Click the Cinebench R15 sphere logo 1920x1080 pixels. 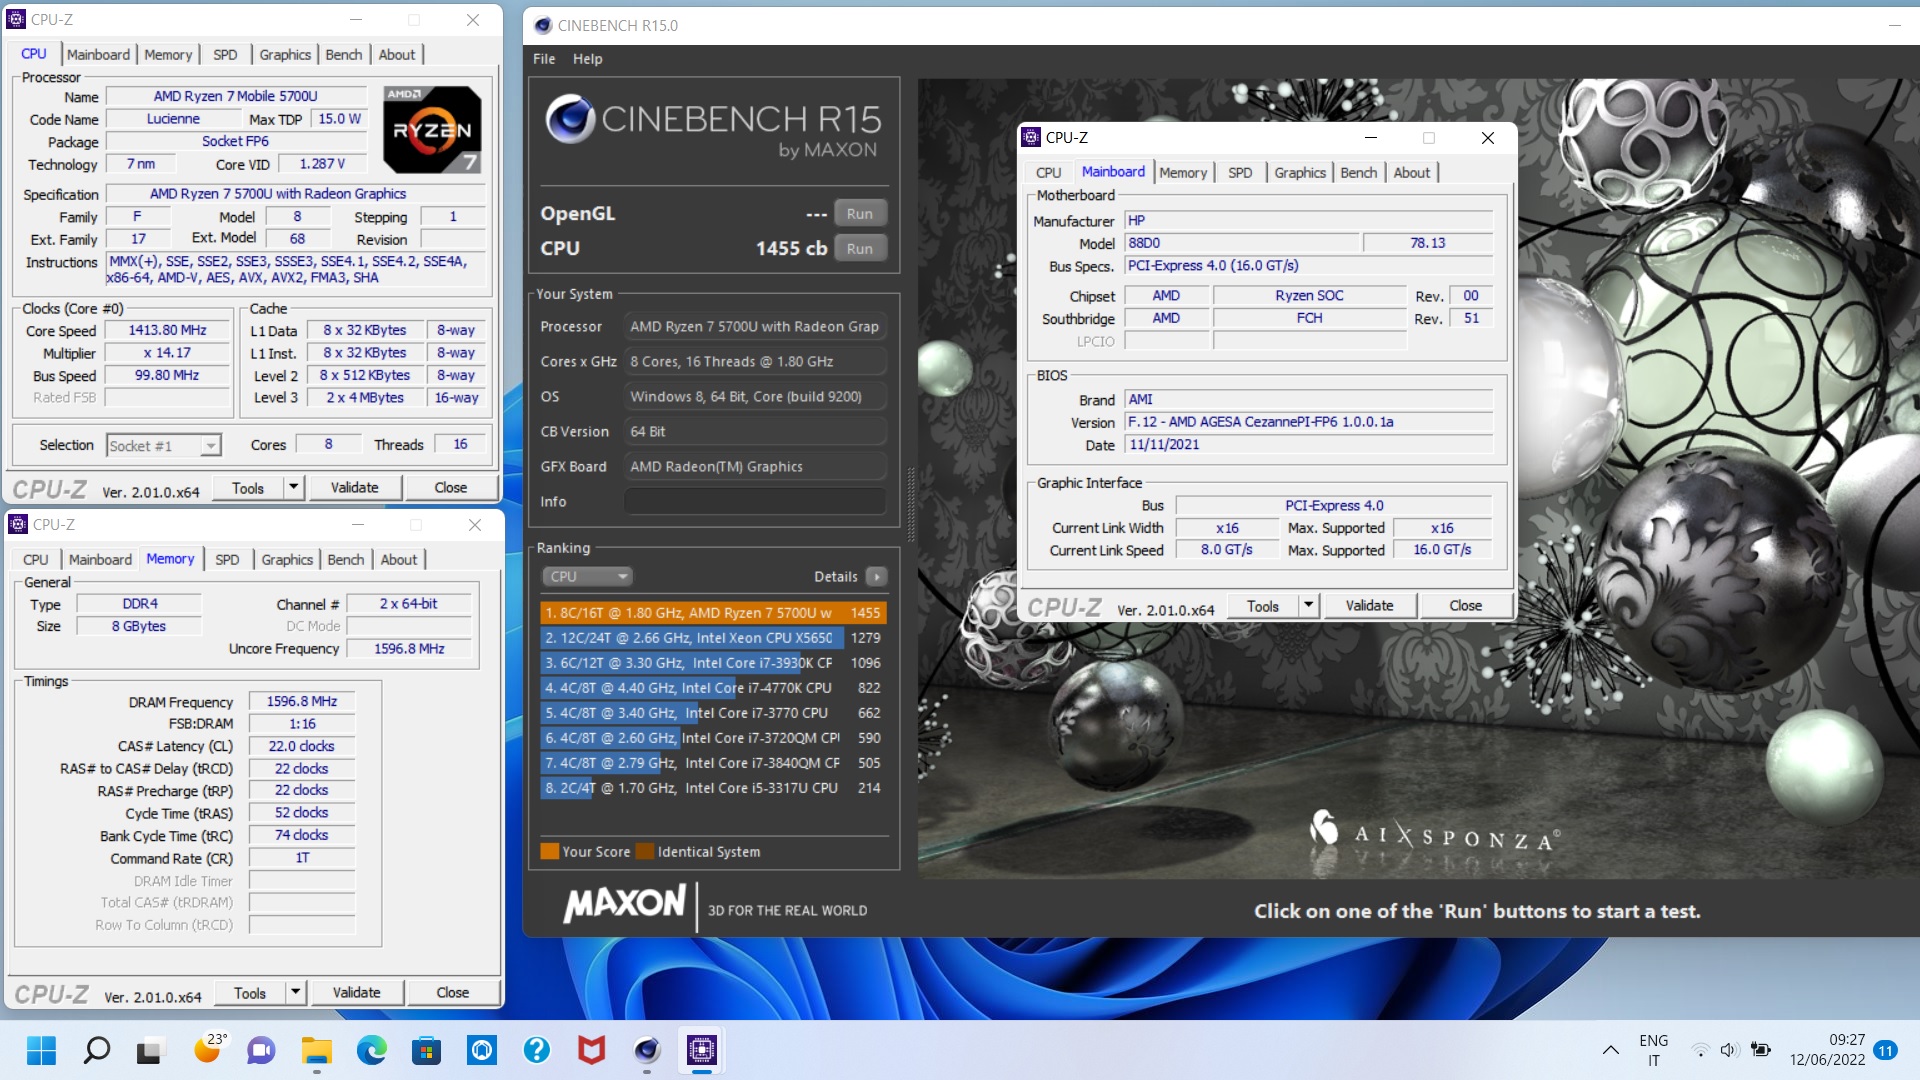pos(570,118)
